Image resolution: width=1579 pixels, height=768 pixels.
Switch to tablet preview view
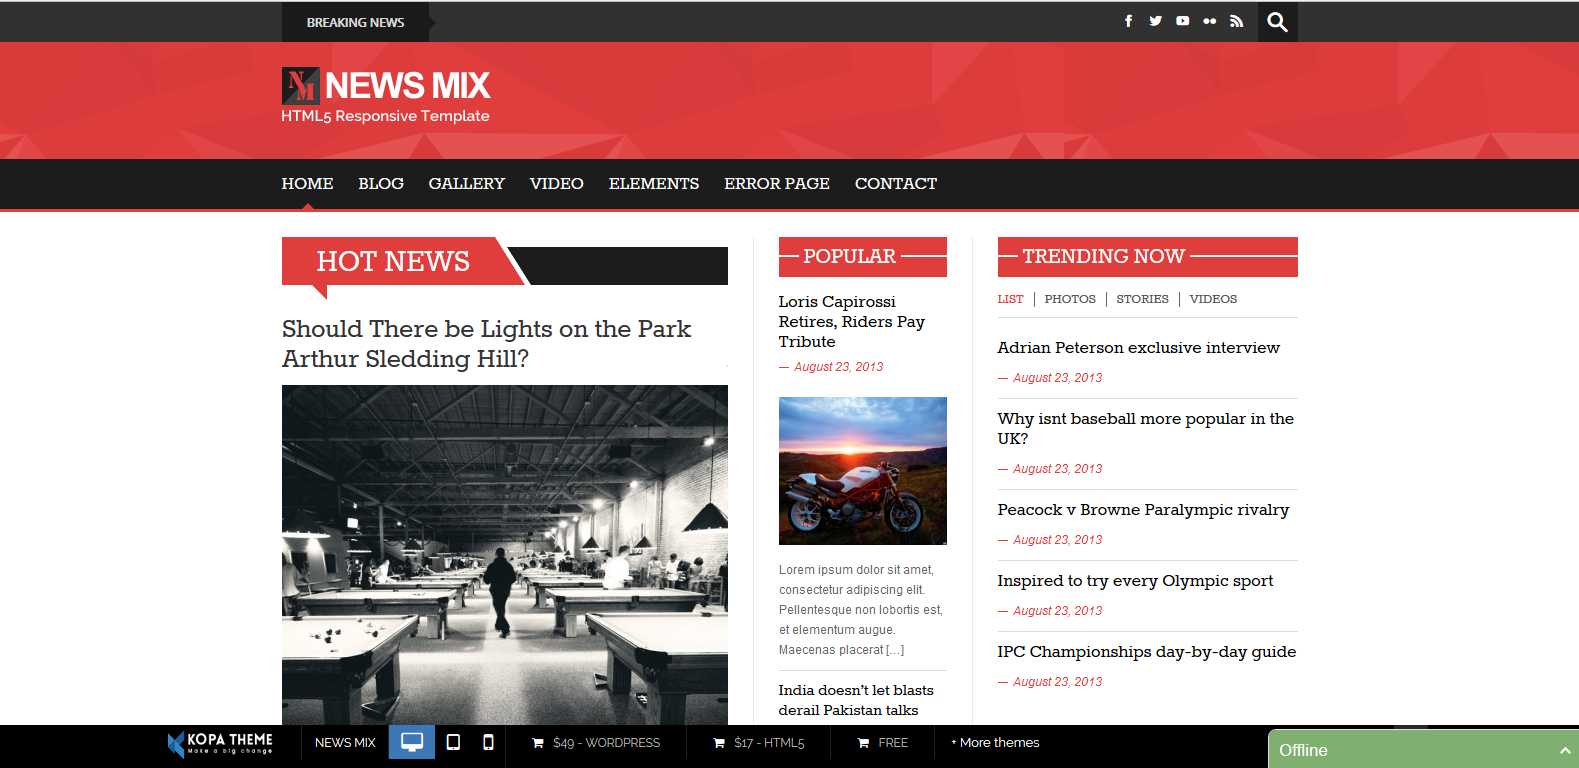coord(453,742)
